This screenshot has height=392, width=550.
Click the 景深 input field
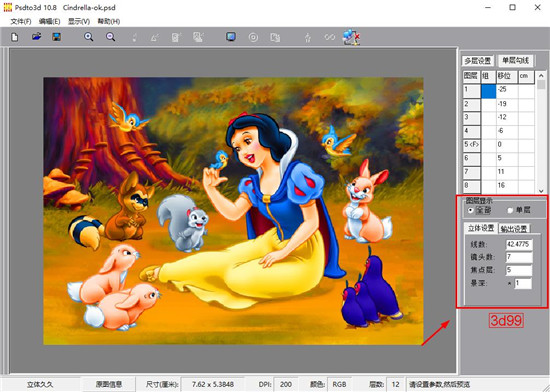[523, 283]
